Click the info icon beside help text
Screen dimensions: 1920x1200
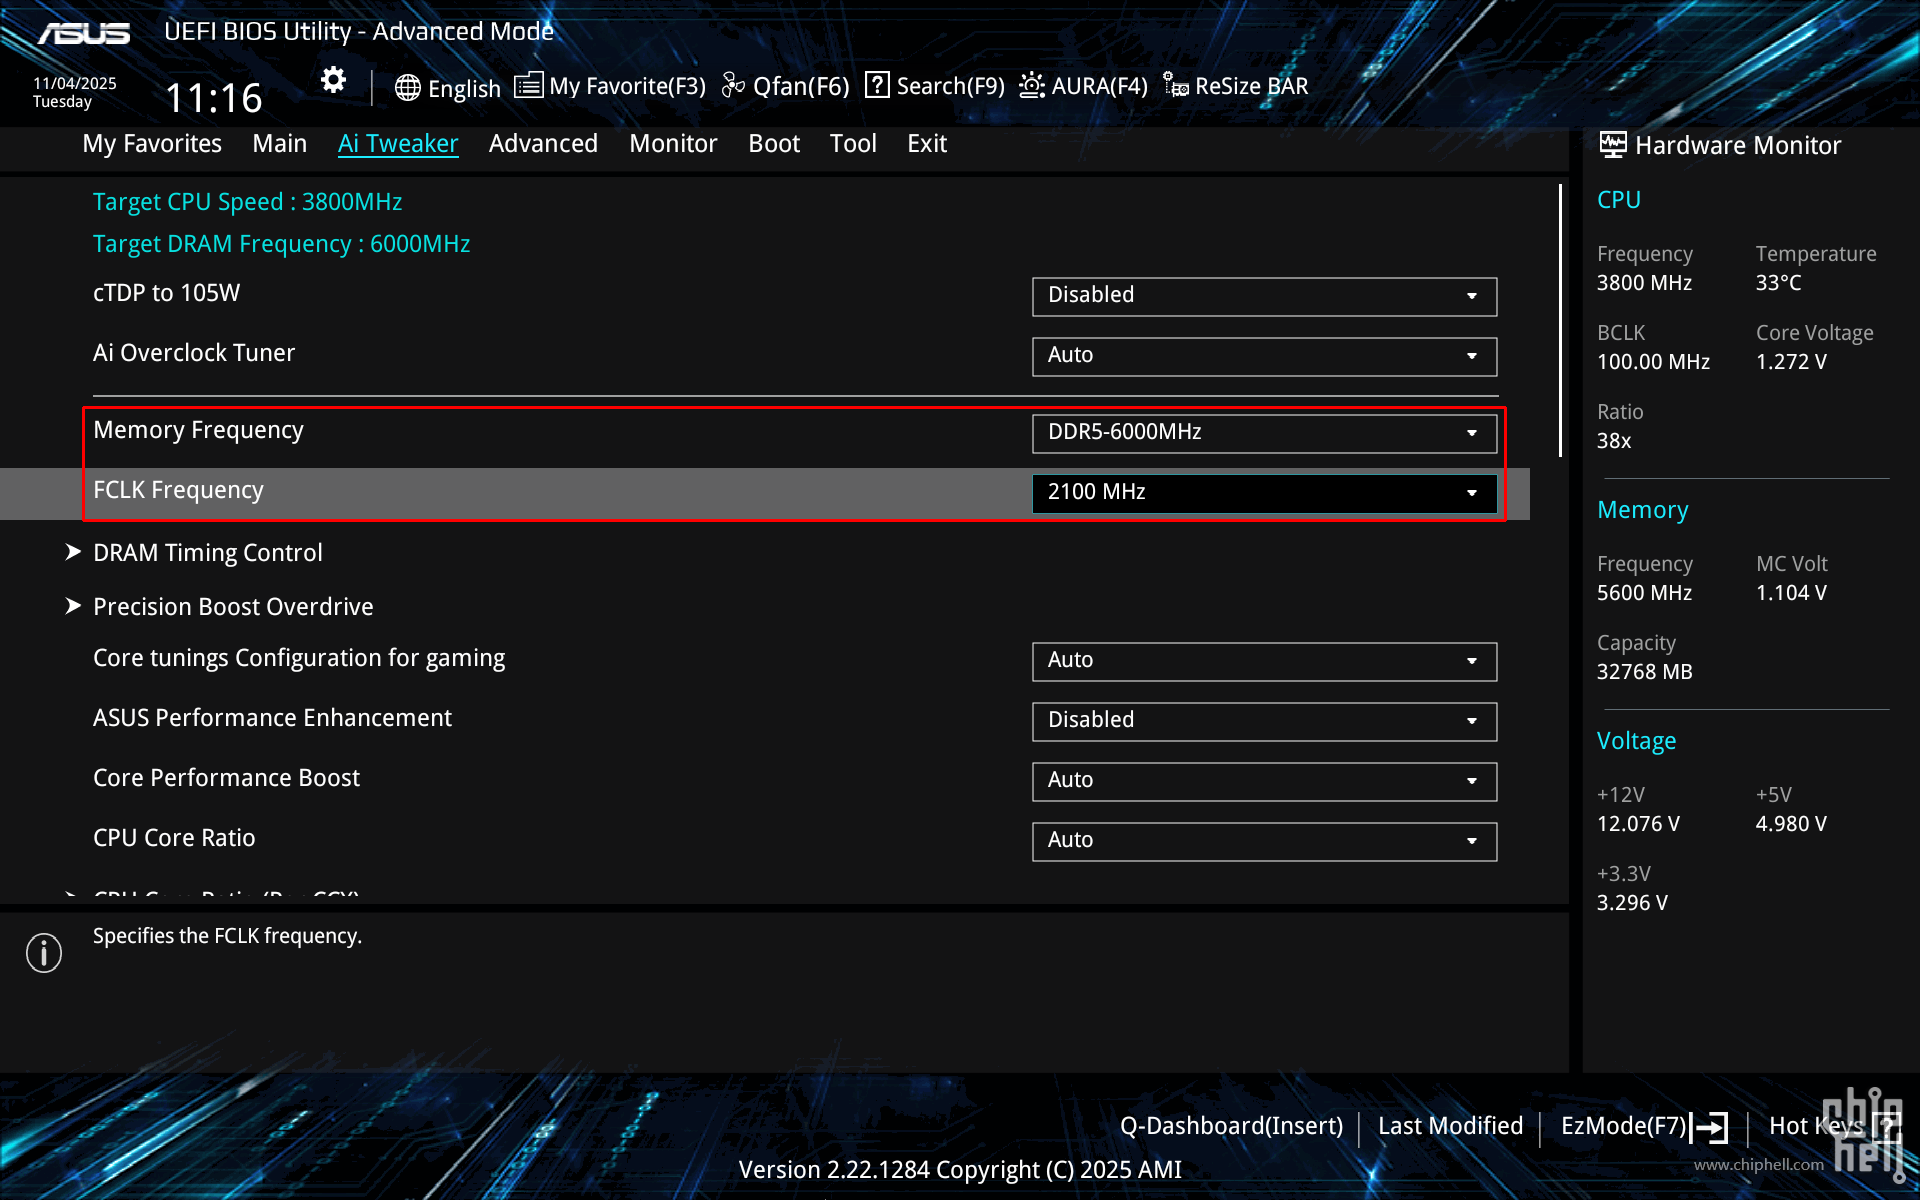[44, 953]
